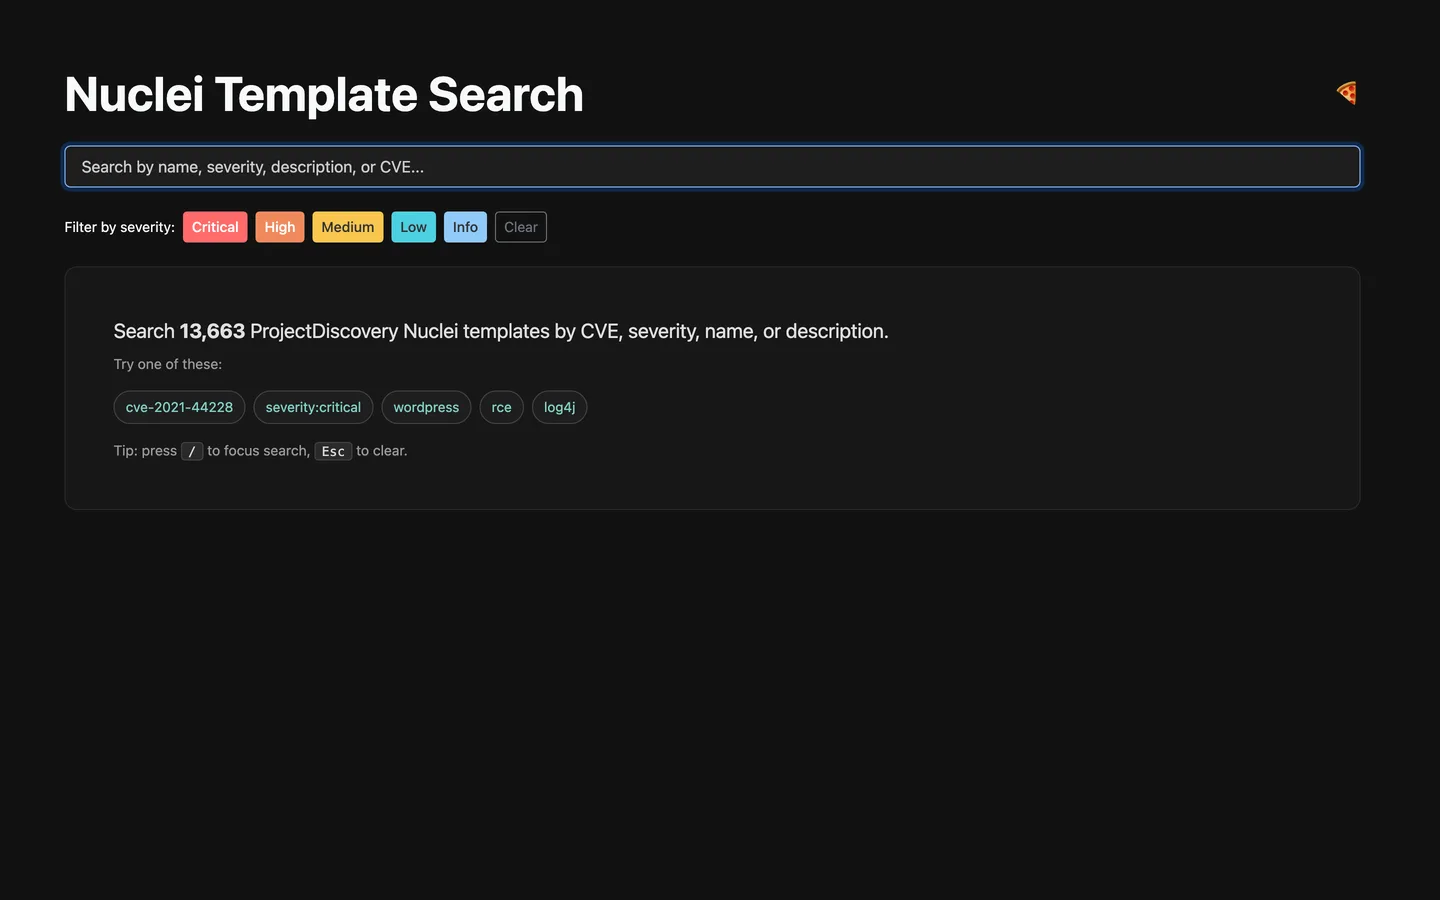Filter by Low severity
1440x900 pixels.
(x=413, y=227)
